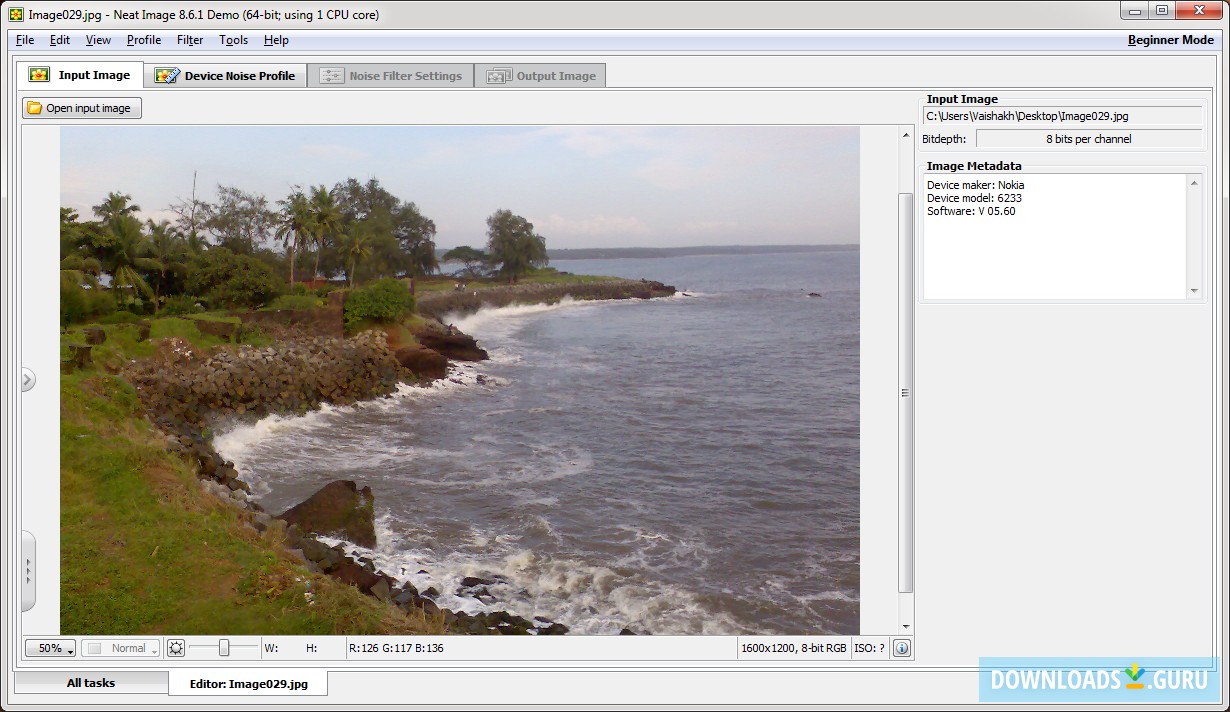
Task: Click the input image file path field
Action: 1063,116
